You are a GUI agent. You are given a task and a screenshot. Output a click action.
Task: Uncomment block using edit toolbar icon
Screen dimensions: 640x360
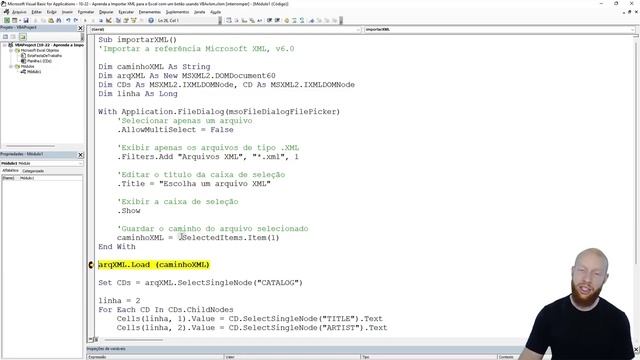302,20
